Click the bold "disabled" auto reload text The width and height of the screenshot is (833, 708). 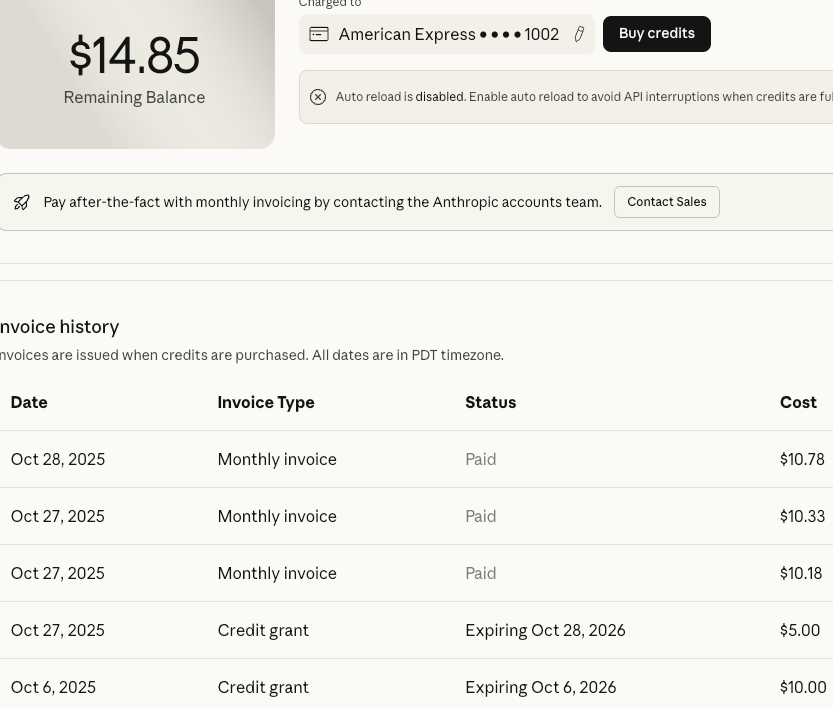440,97
